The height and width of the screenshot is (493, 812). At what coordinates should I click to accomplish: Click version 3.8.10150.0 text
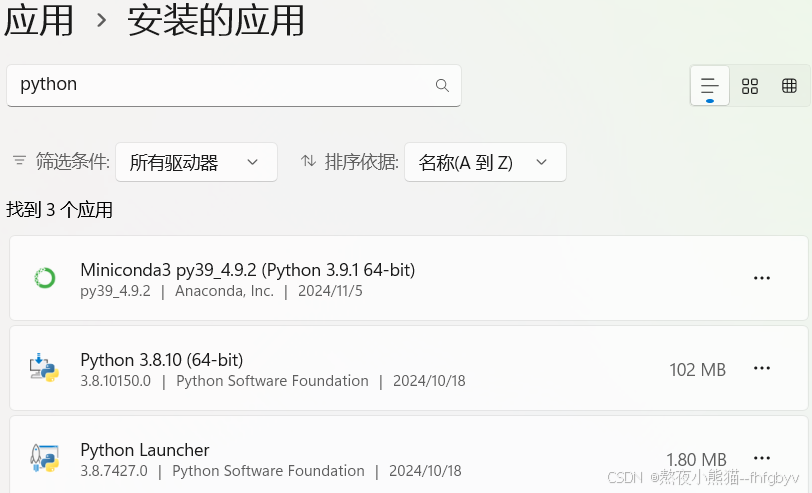[x=115, y=381]
